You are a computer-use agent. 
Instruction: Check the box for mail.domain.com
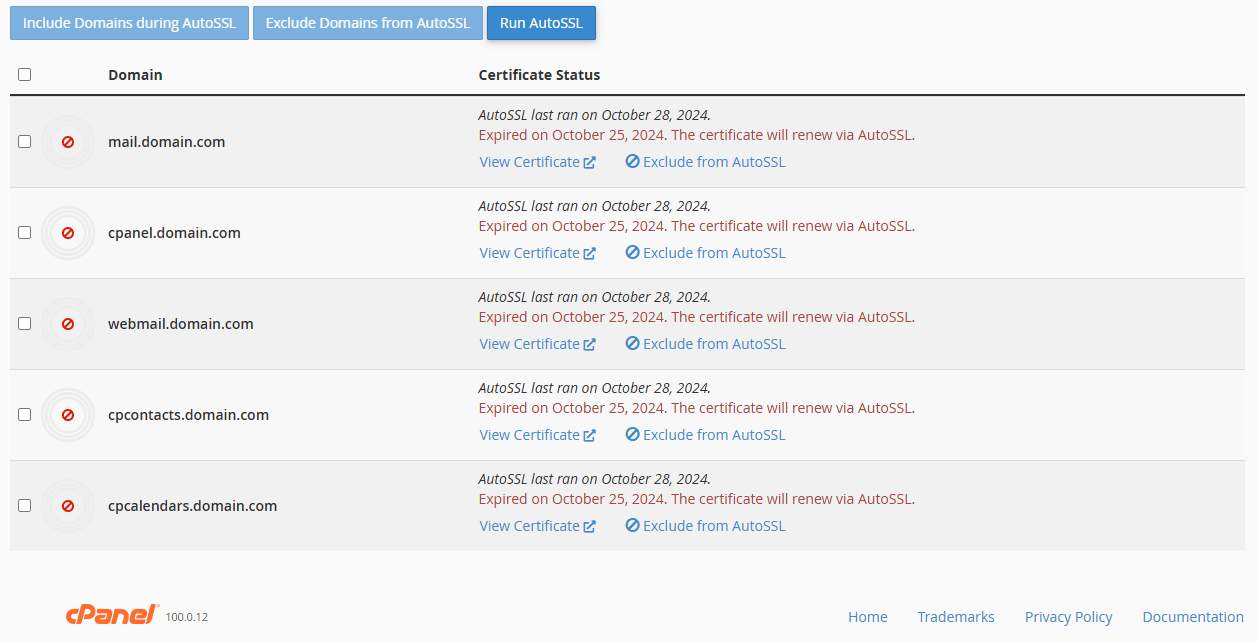tap(25, 142)
